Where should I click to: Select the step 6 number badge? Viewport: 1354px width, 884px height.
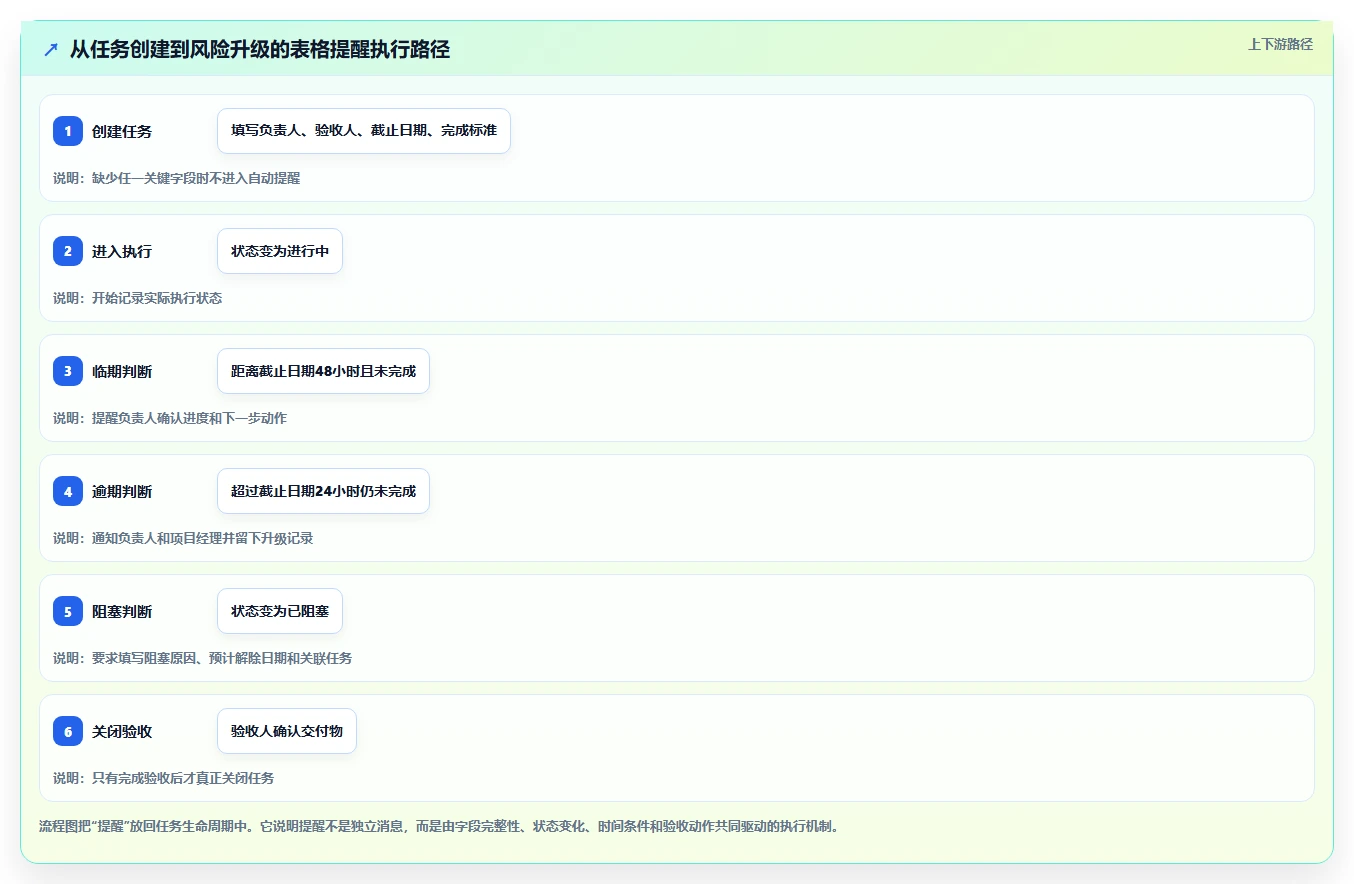[68, 731]
